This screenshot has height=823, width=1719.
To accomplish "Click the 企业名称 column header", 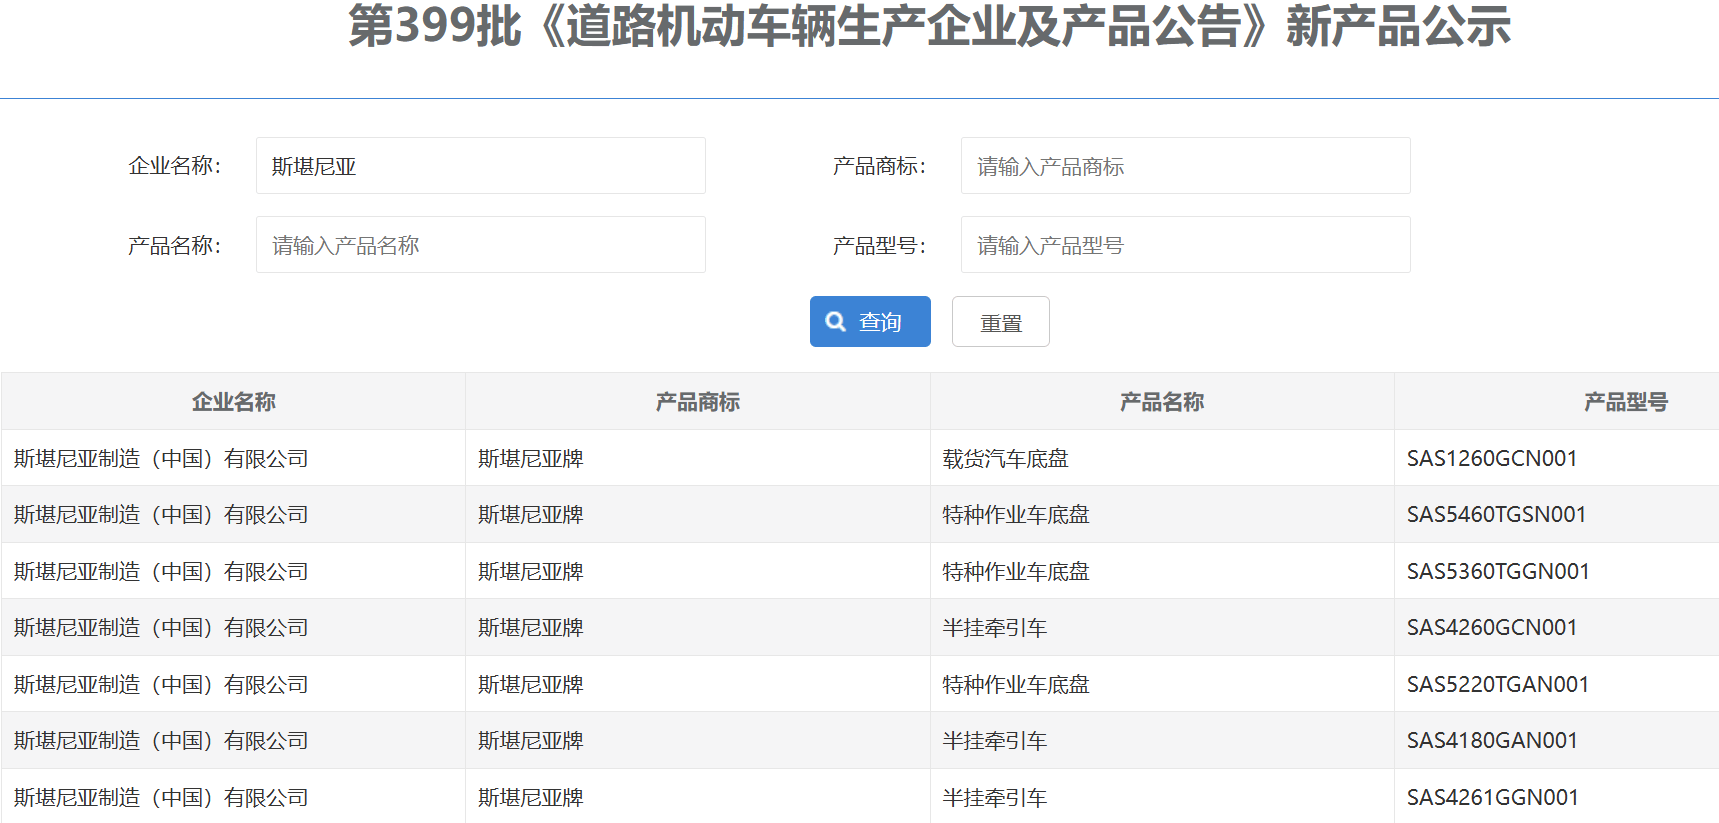I will [x=234, y=402].
